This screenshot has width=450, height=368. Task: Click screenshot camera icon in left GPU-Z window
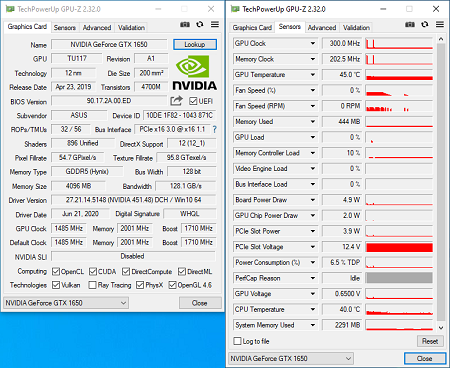[x=185, y=24]
